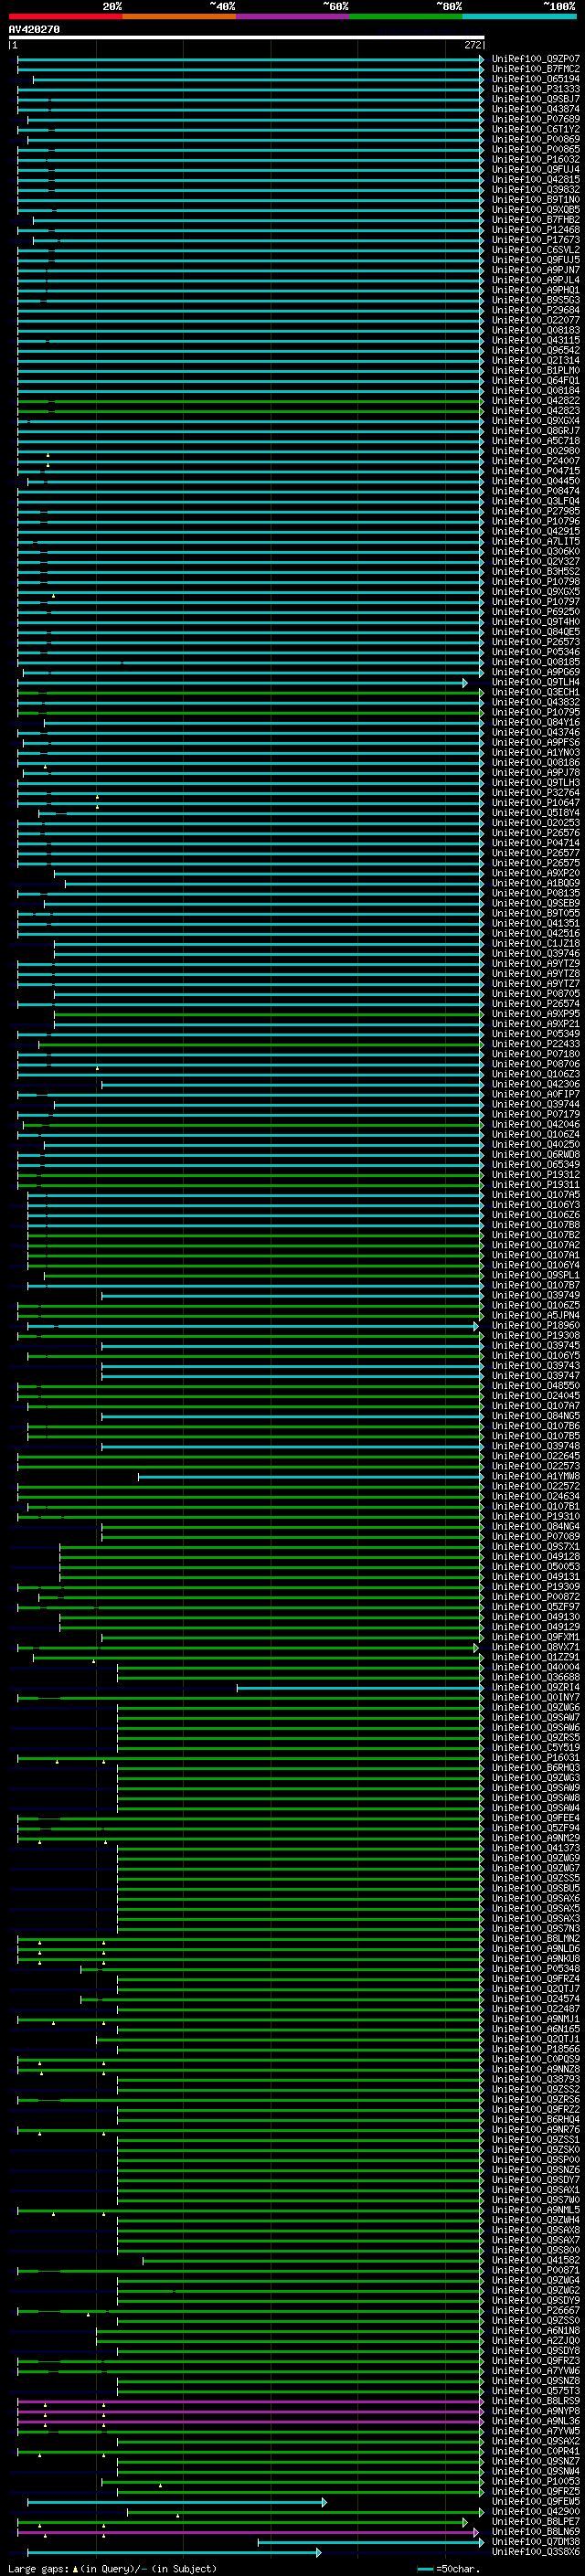Select the label UniRef100_A1YN03
This screenshot has height=2576, width=585.
point(536,753)
